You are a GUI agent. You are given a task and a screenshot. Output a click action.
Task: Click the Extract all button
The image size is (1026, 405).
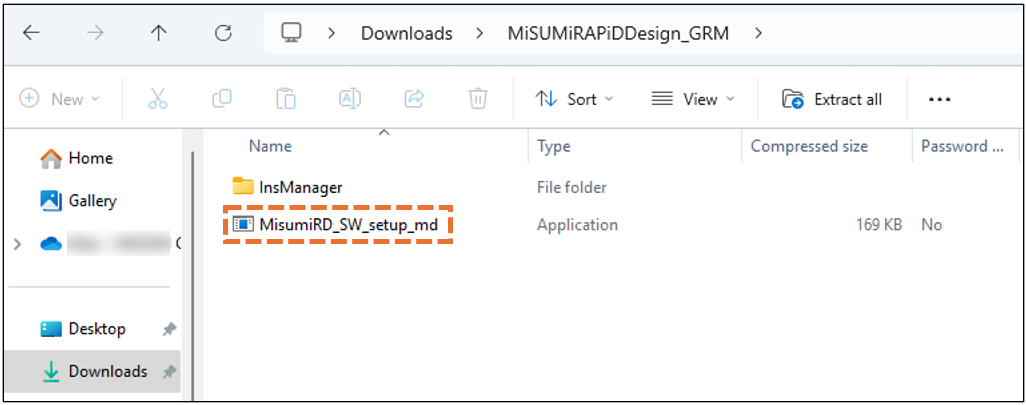pos(833,98)
